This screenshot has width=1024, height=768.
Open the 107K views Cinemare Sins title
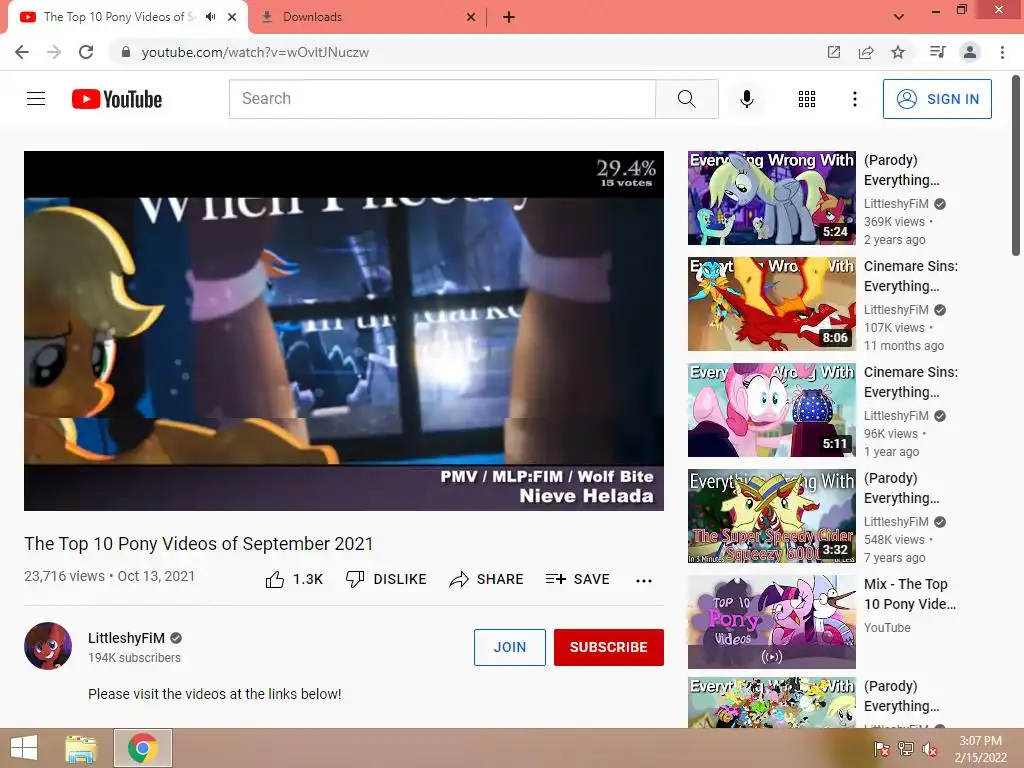(910, 276)
